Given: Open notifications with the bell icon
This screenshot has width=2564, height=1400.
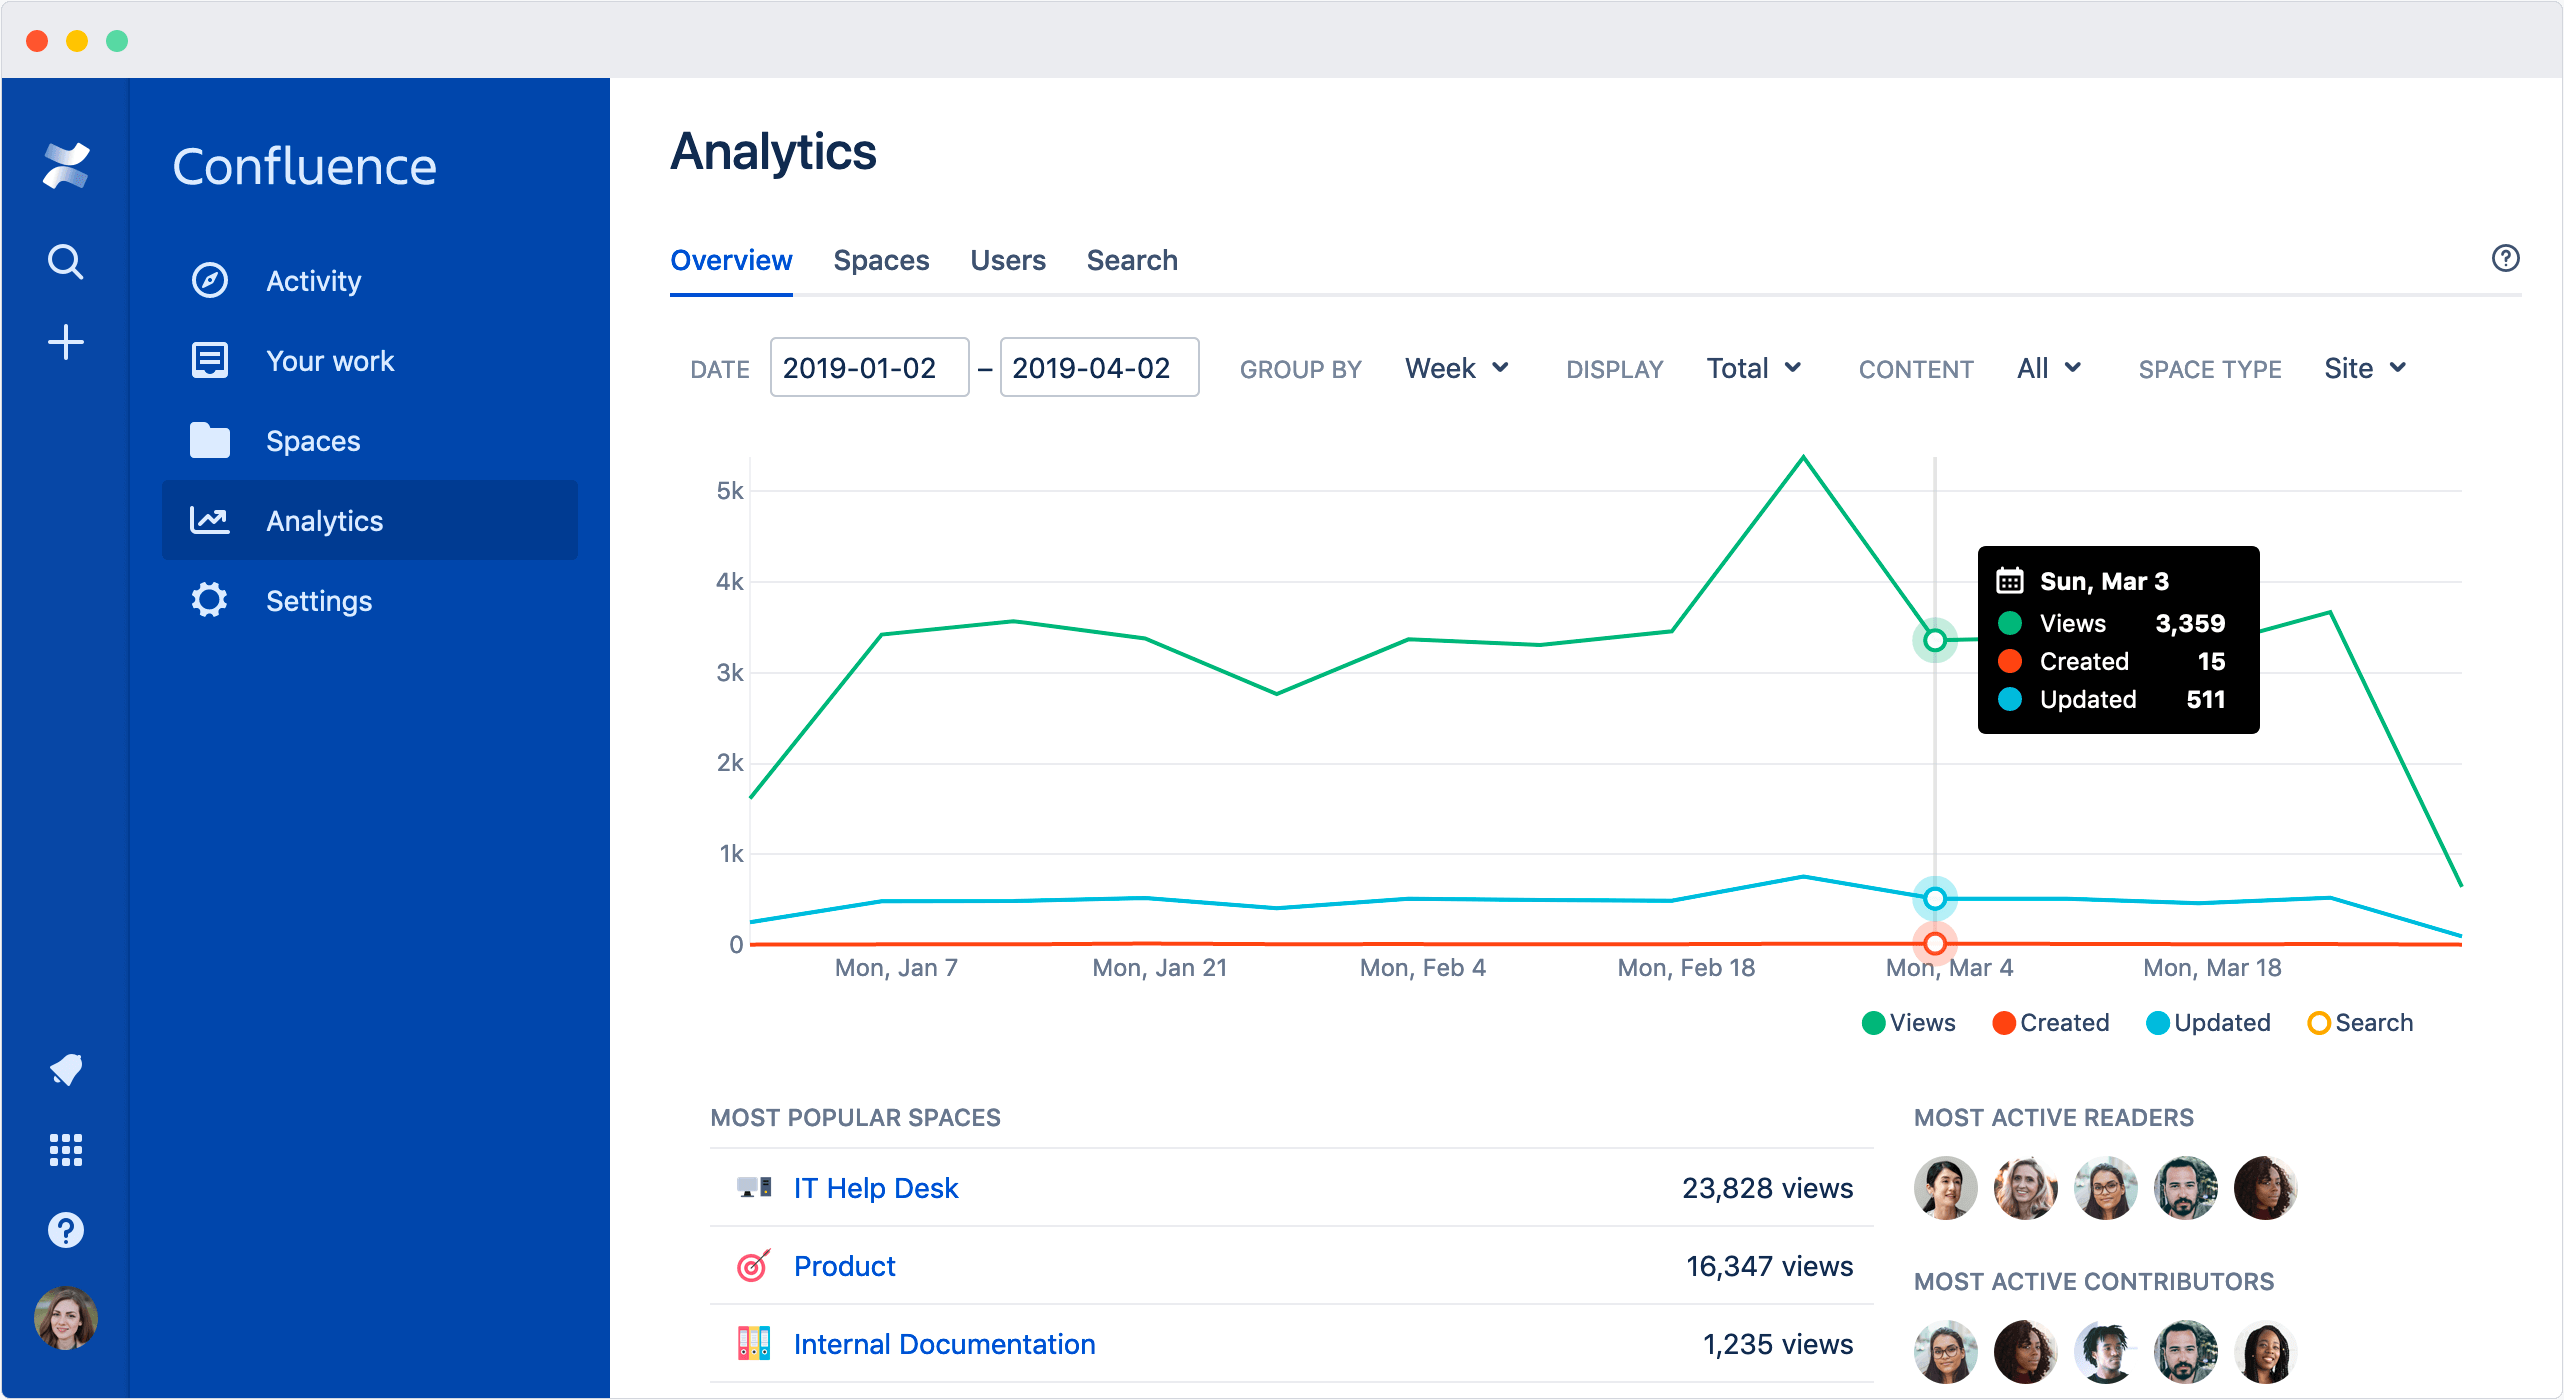Looking at the screenshot, I should pos(64,1070).
